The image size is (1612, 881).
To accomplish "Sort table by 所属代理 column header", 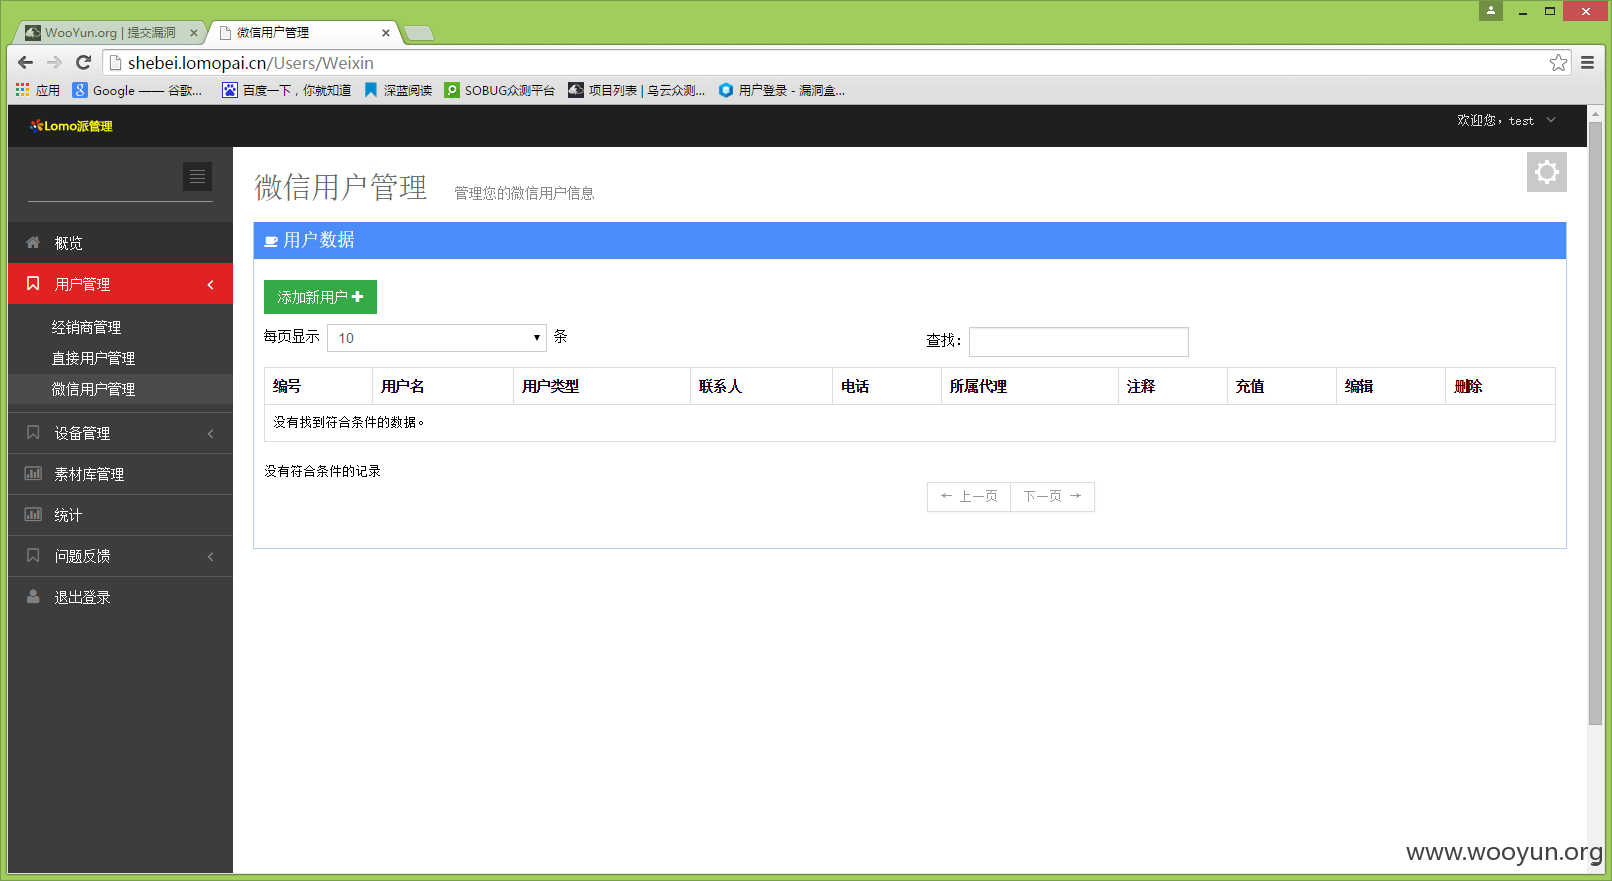I will (1029, 386).
